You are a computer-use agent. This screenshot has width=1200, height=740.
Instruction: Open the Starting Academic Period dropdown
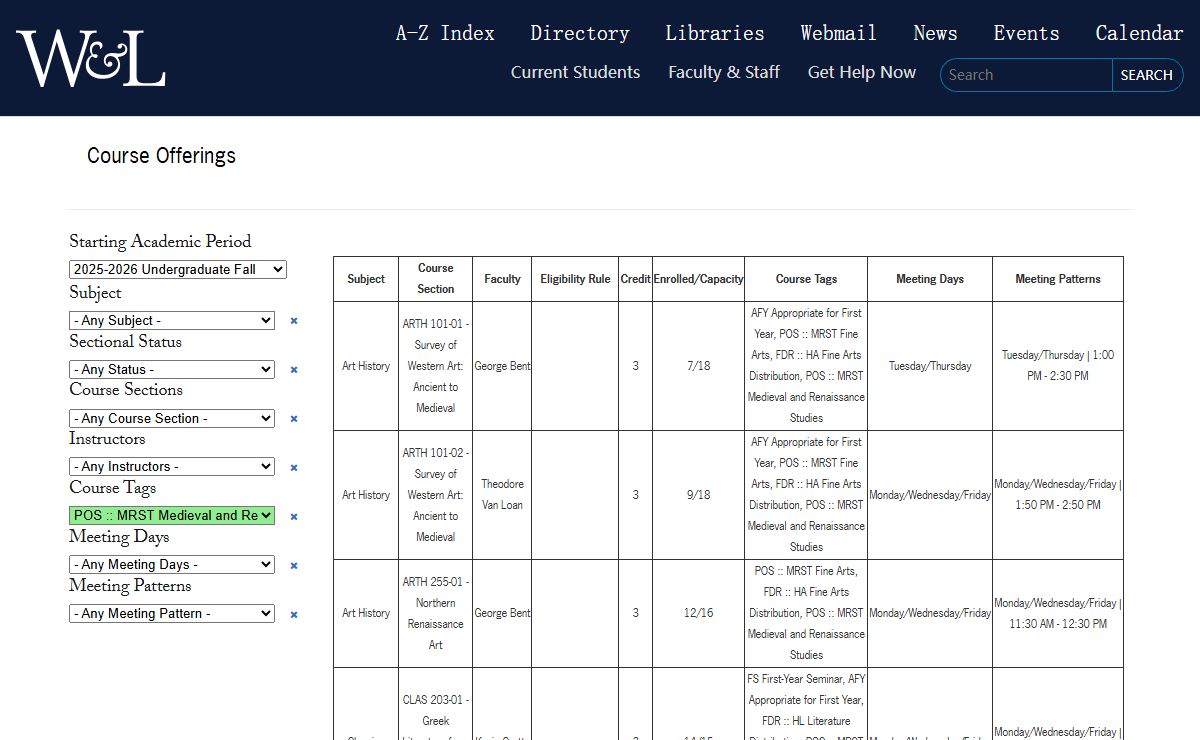tap(178, 269)
